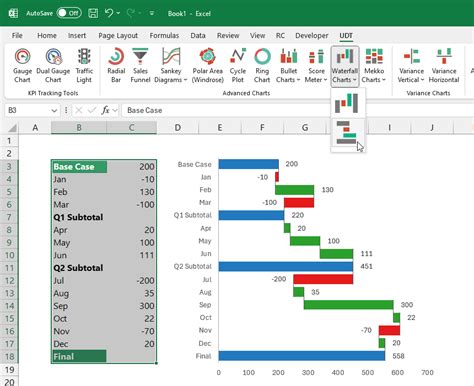Cancel the formula bar entry (X)
474x386 pixels.
(x=79, y=110)
